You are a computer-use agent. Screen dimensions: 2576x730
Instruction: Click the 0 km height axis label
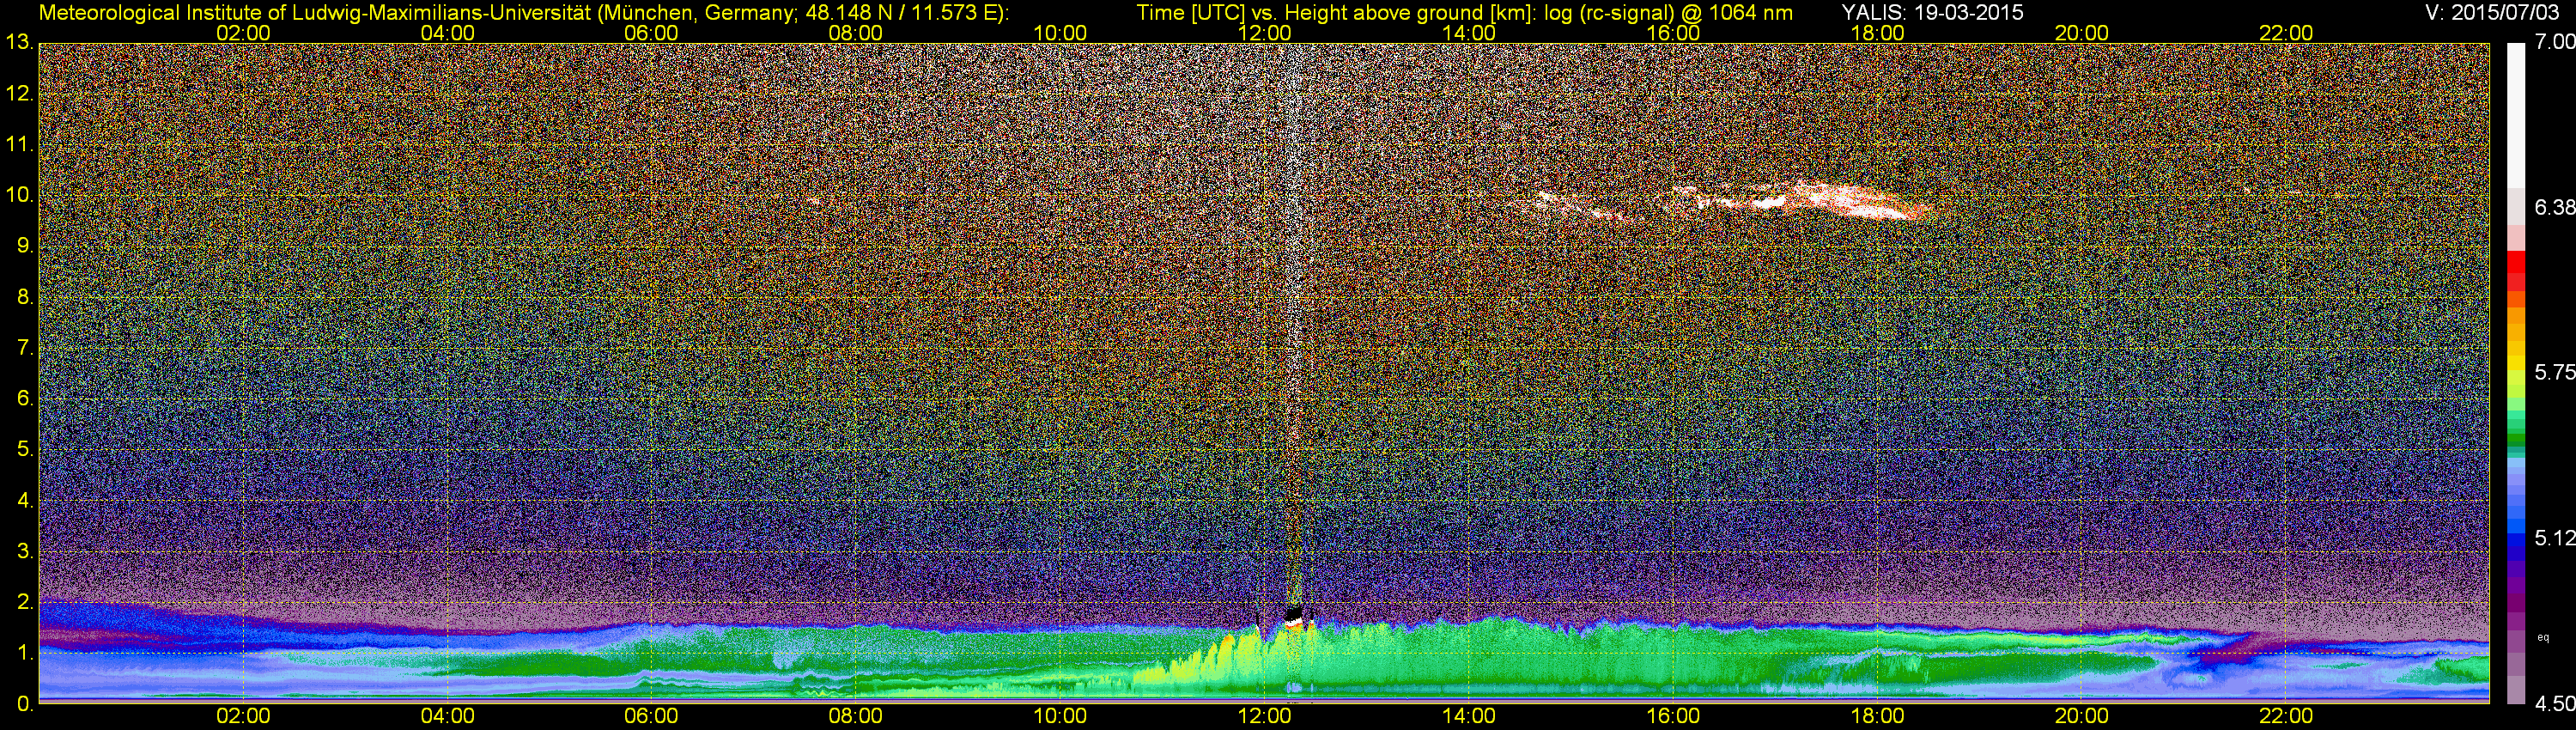point(24,704)
